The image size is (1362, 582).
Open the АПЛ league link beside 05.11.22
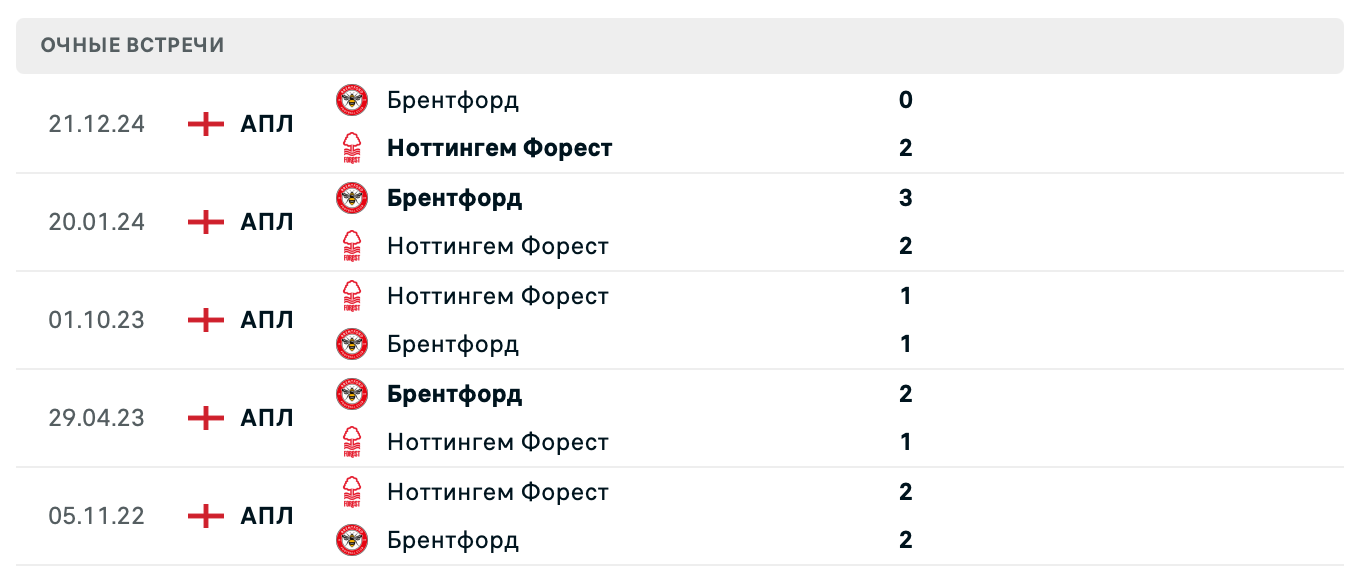coord(266,515)
